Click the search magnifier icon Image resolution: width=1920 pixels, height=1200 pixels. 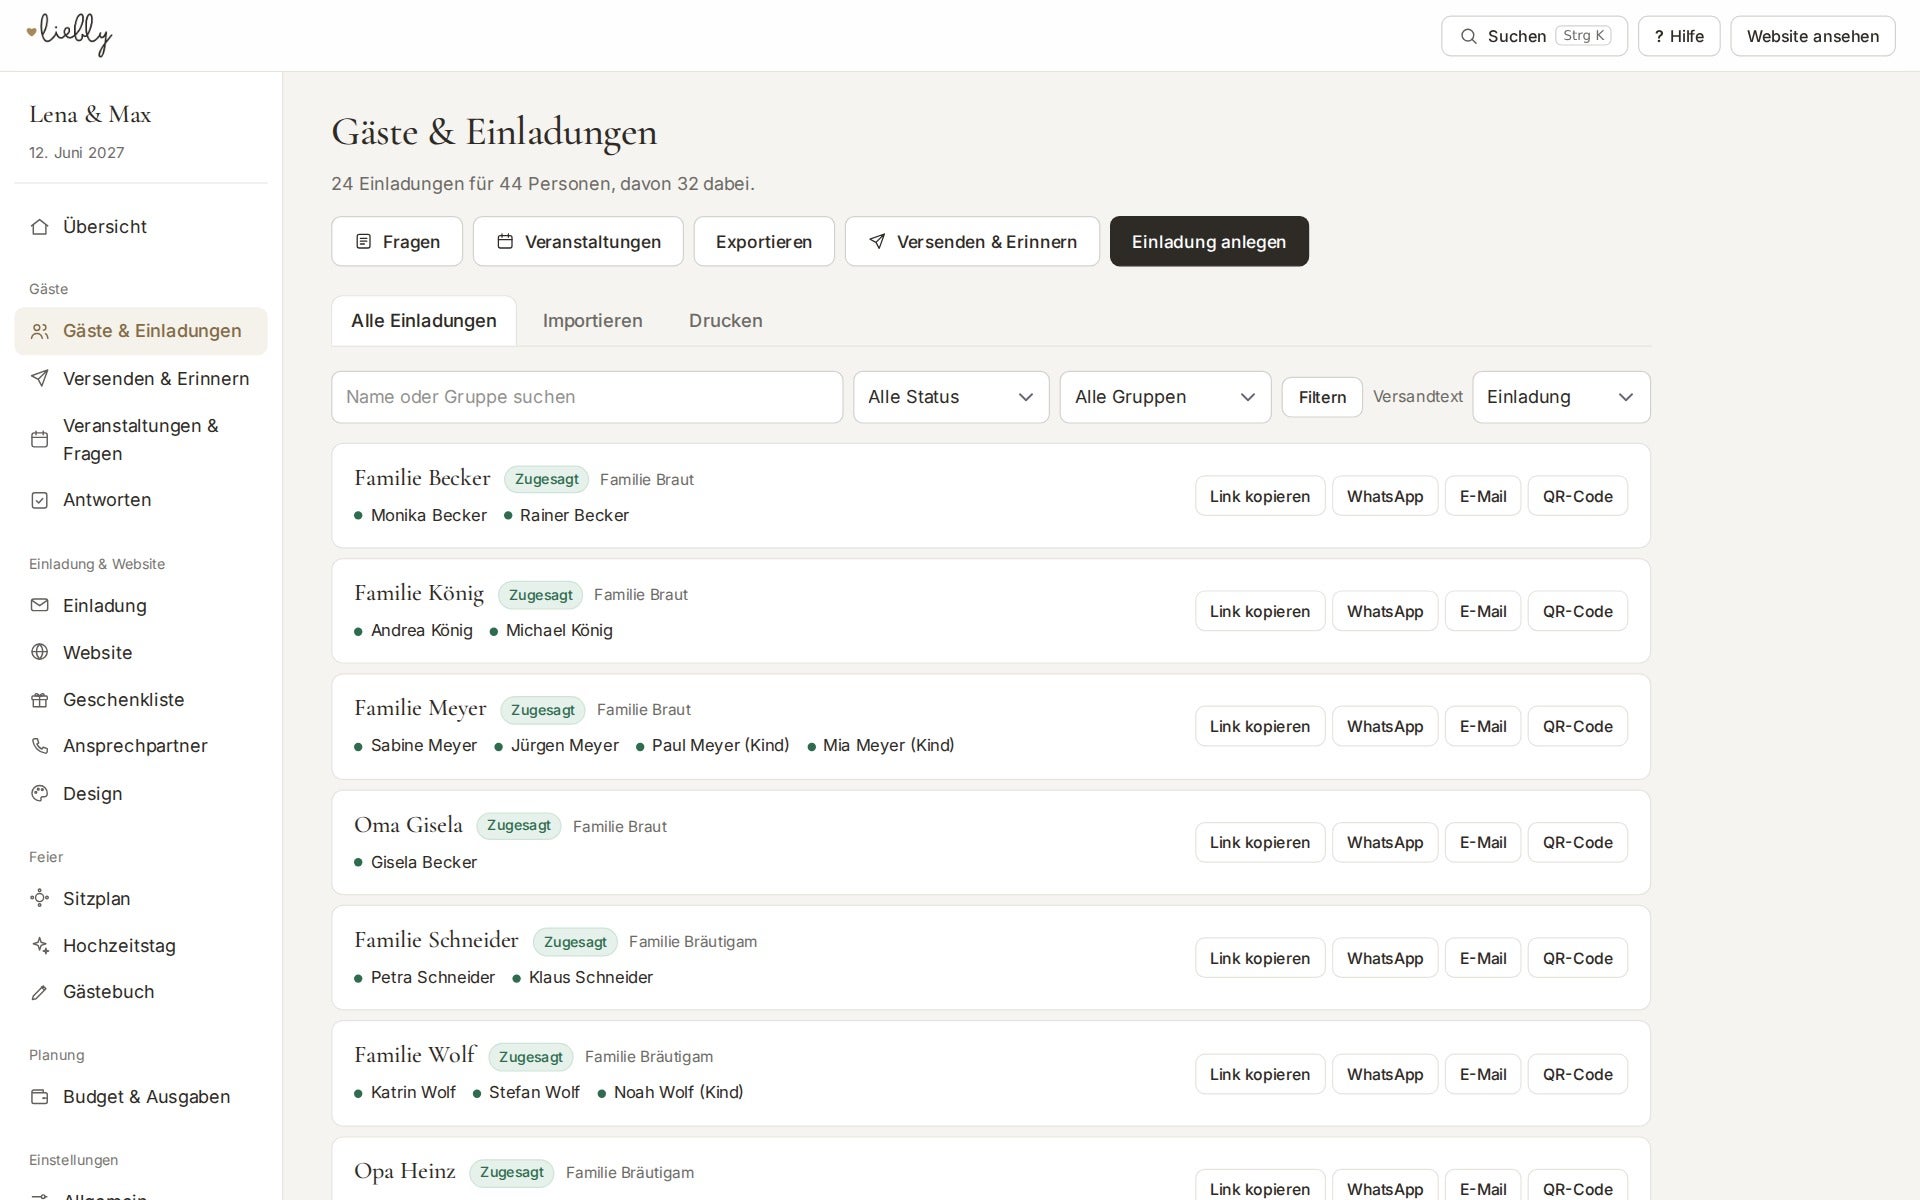tap(1468, 36)
